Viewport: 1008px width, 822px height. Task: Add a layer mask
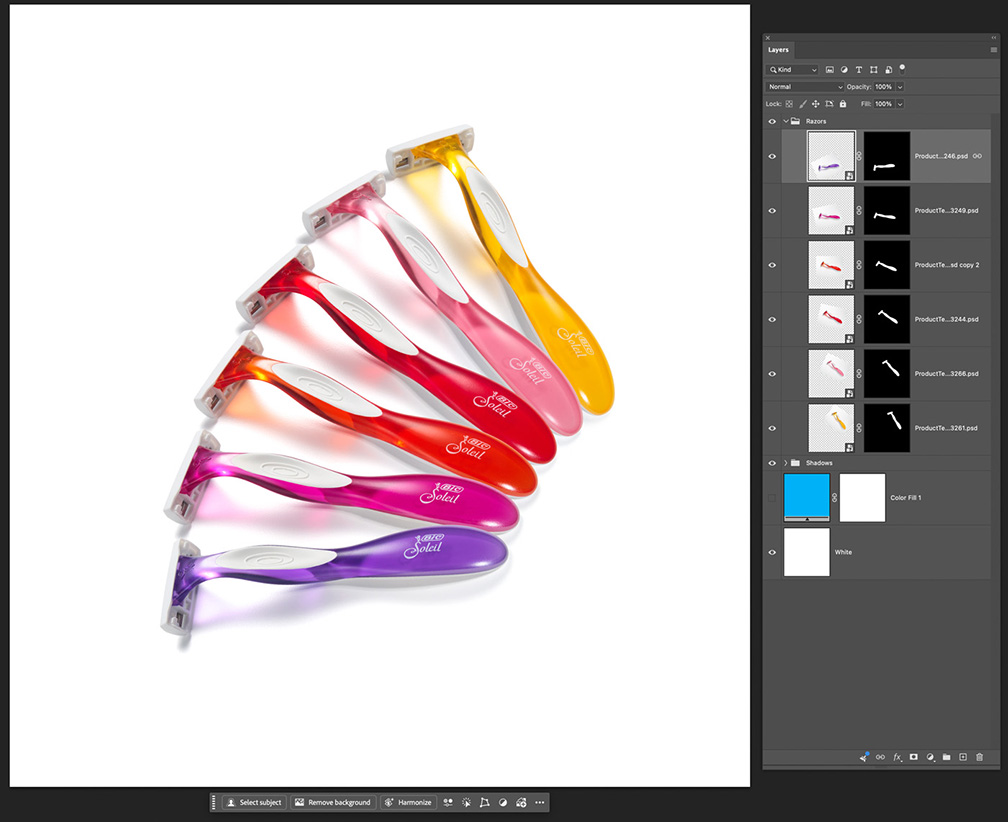[x=914, y=757]
